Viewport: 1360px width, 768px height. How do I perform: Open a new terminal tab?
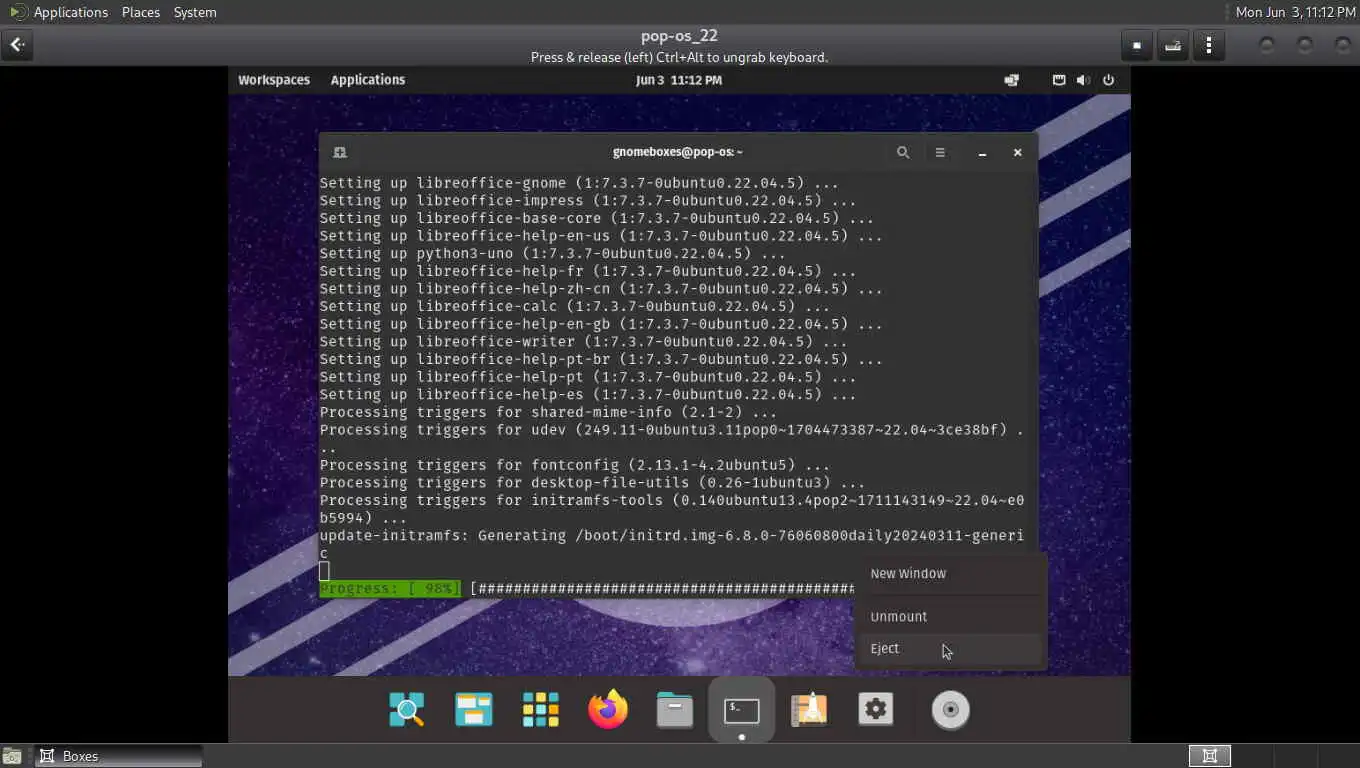339,152
